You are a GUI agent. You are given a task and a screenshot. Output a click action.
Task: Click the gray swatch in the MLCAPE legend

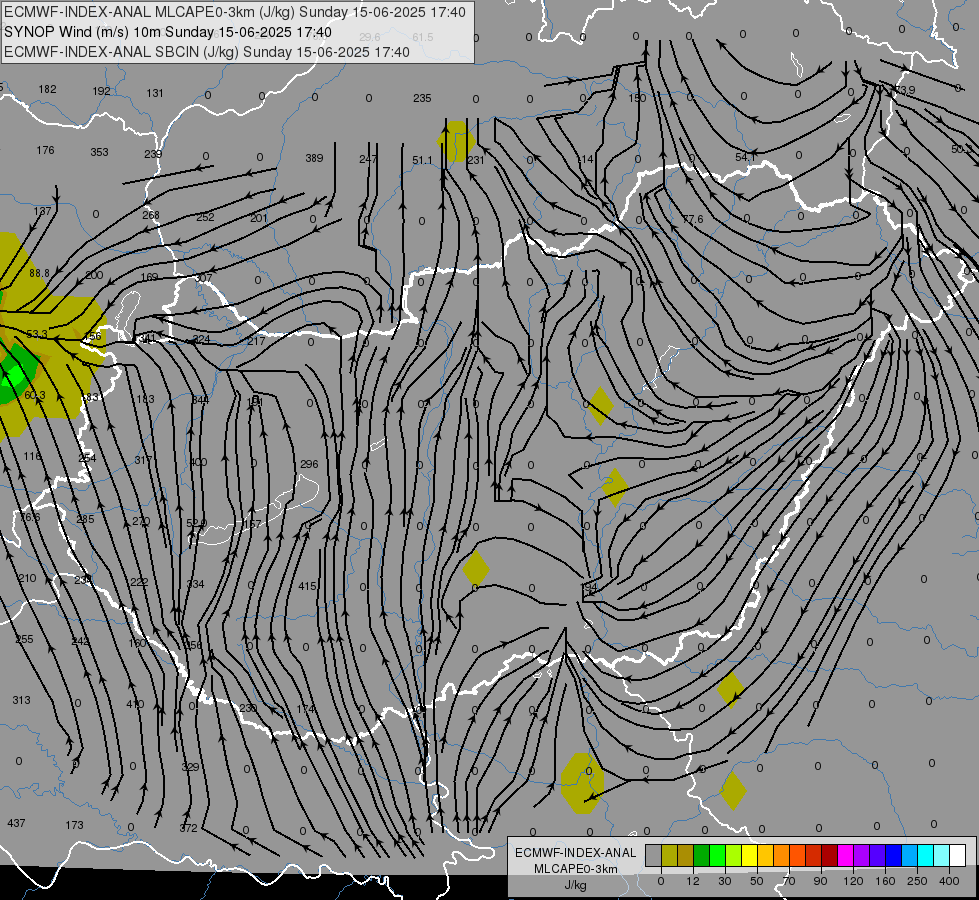654,856
